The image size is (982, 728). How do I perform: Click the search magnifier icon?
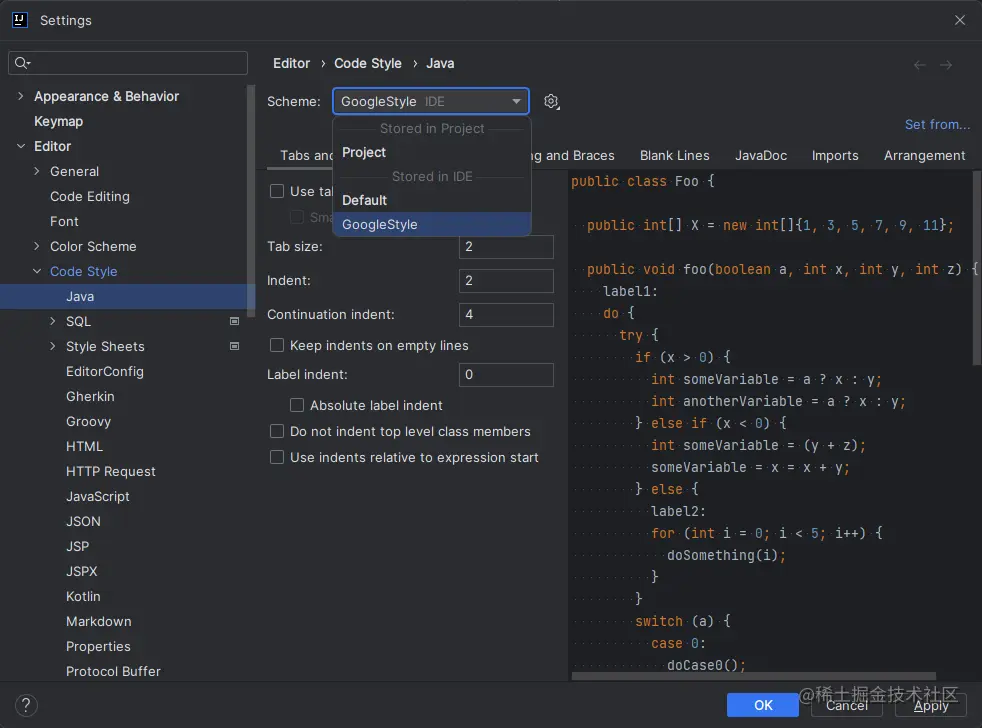point(22,63)
